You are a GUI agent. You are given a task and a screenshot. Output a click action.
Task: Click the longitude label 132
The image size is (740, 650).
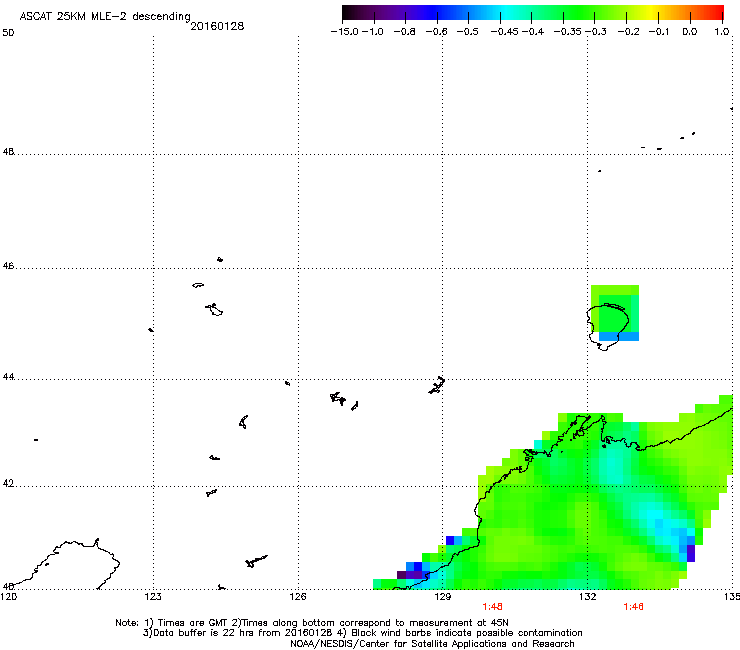coord(588,597)
